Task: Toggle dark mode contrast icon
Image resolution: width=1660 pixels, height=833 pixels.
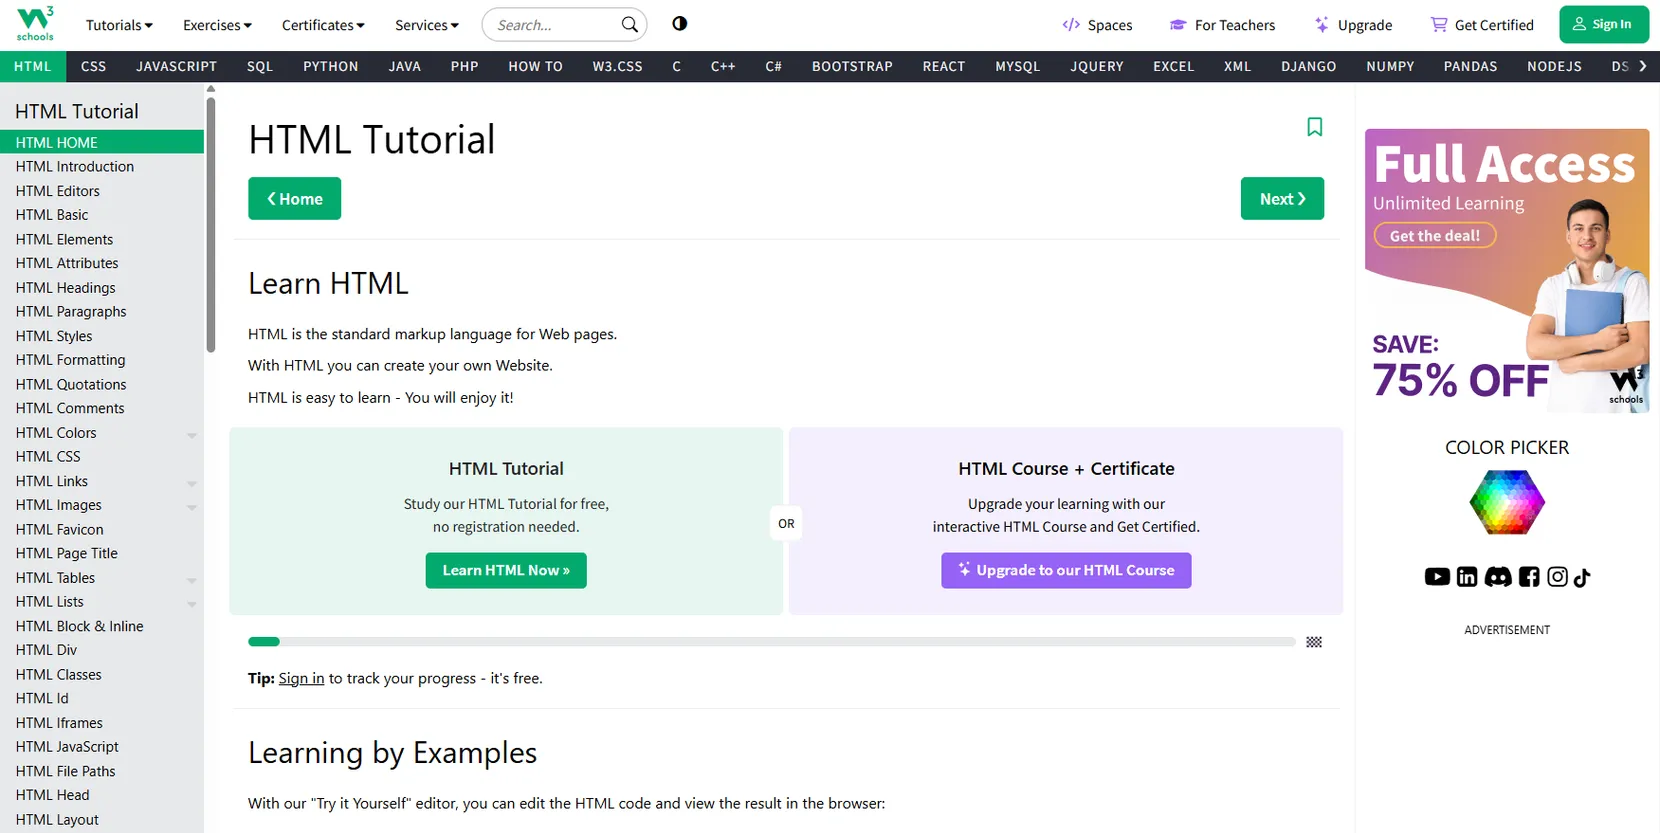Action: coord(680,24)
